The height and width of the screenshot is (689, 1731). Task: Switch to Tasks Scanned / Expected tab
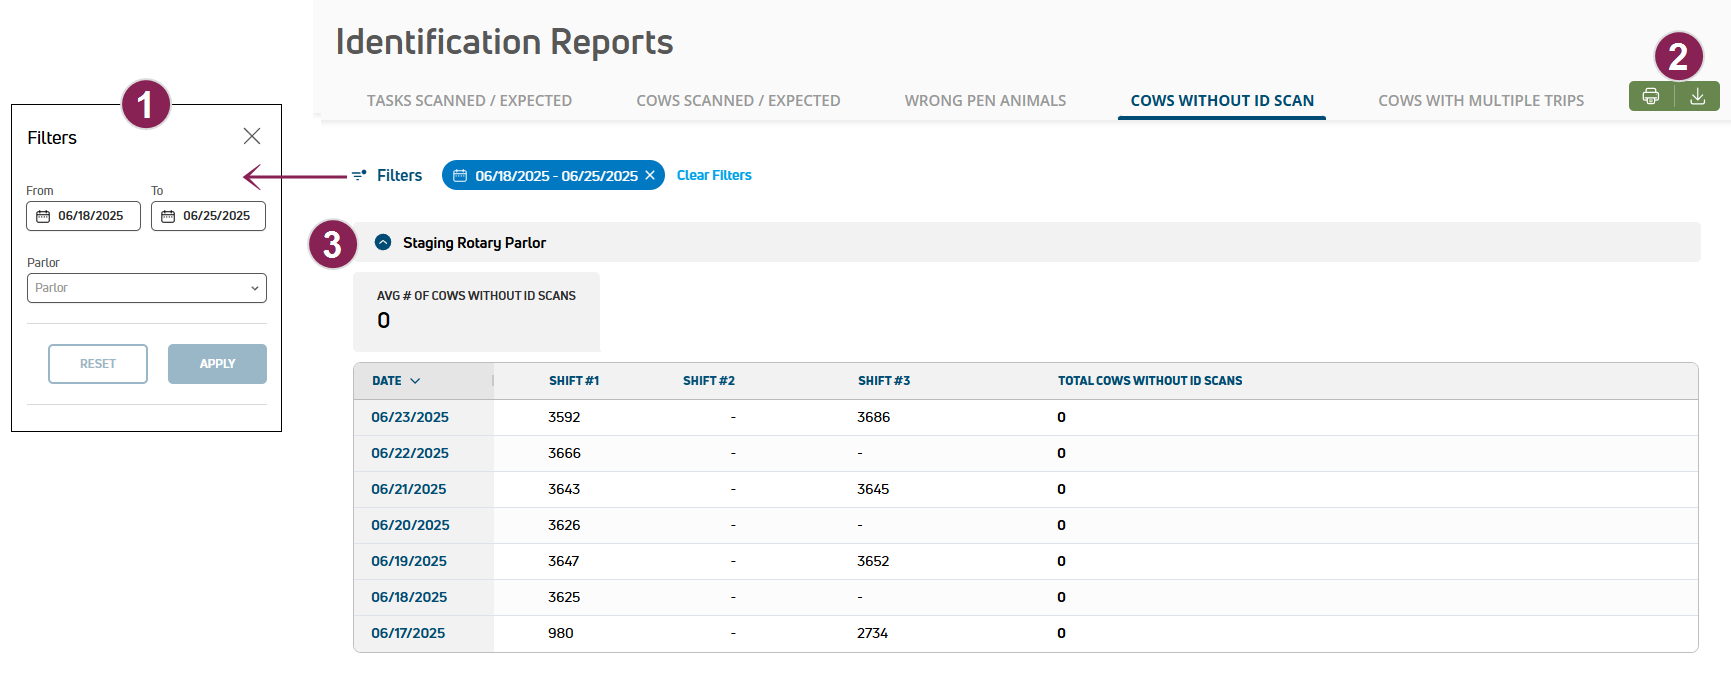pyautogui.click(x=469, y=100)
